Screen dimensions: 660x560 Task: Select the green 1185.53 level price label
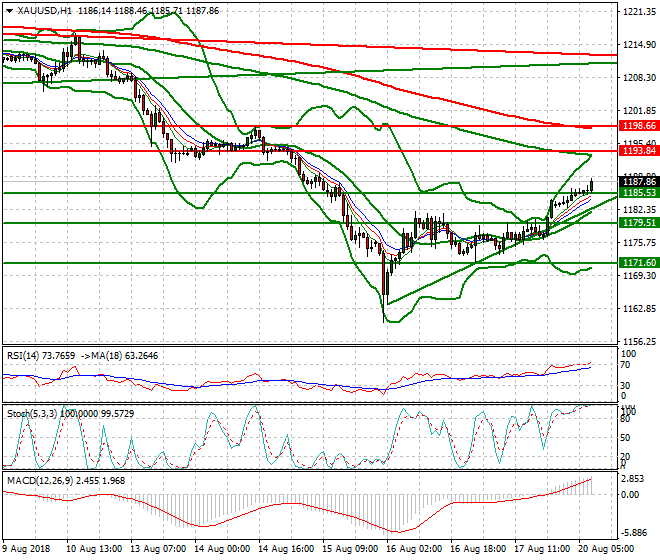[x=639, y=192]
